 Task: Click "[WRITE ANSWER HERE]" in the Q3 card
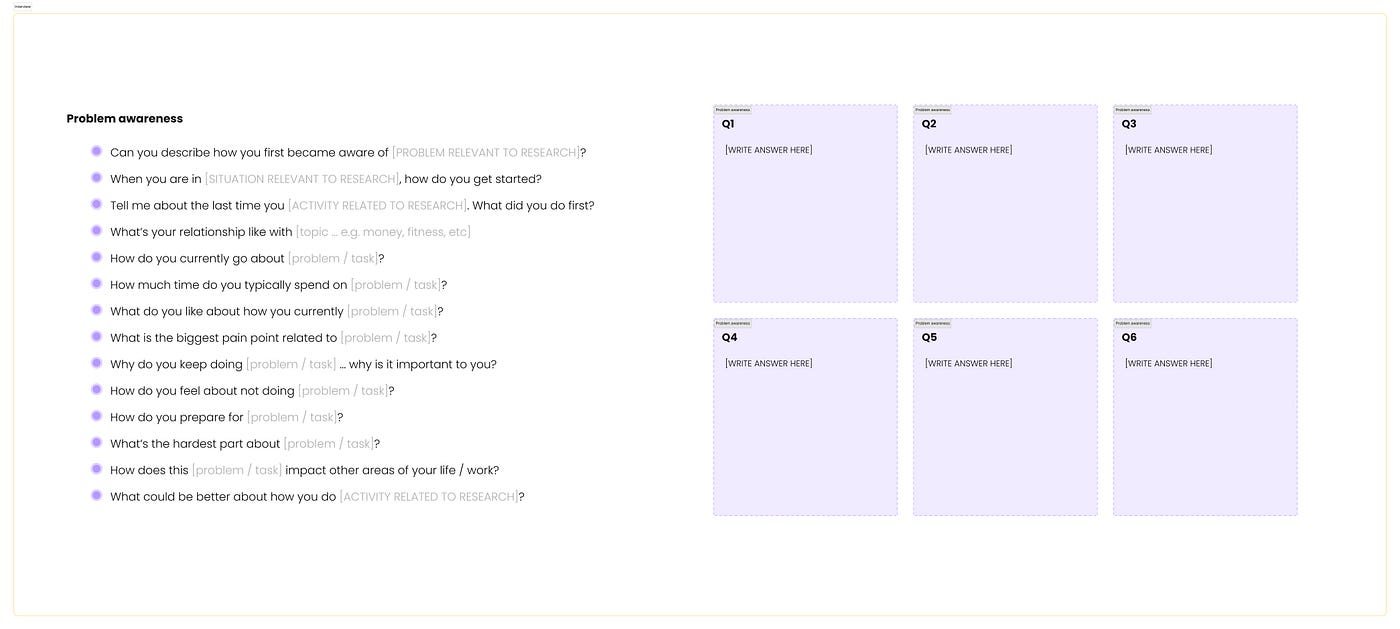(x=1168, y=150)
